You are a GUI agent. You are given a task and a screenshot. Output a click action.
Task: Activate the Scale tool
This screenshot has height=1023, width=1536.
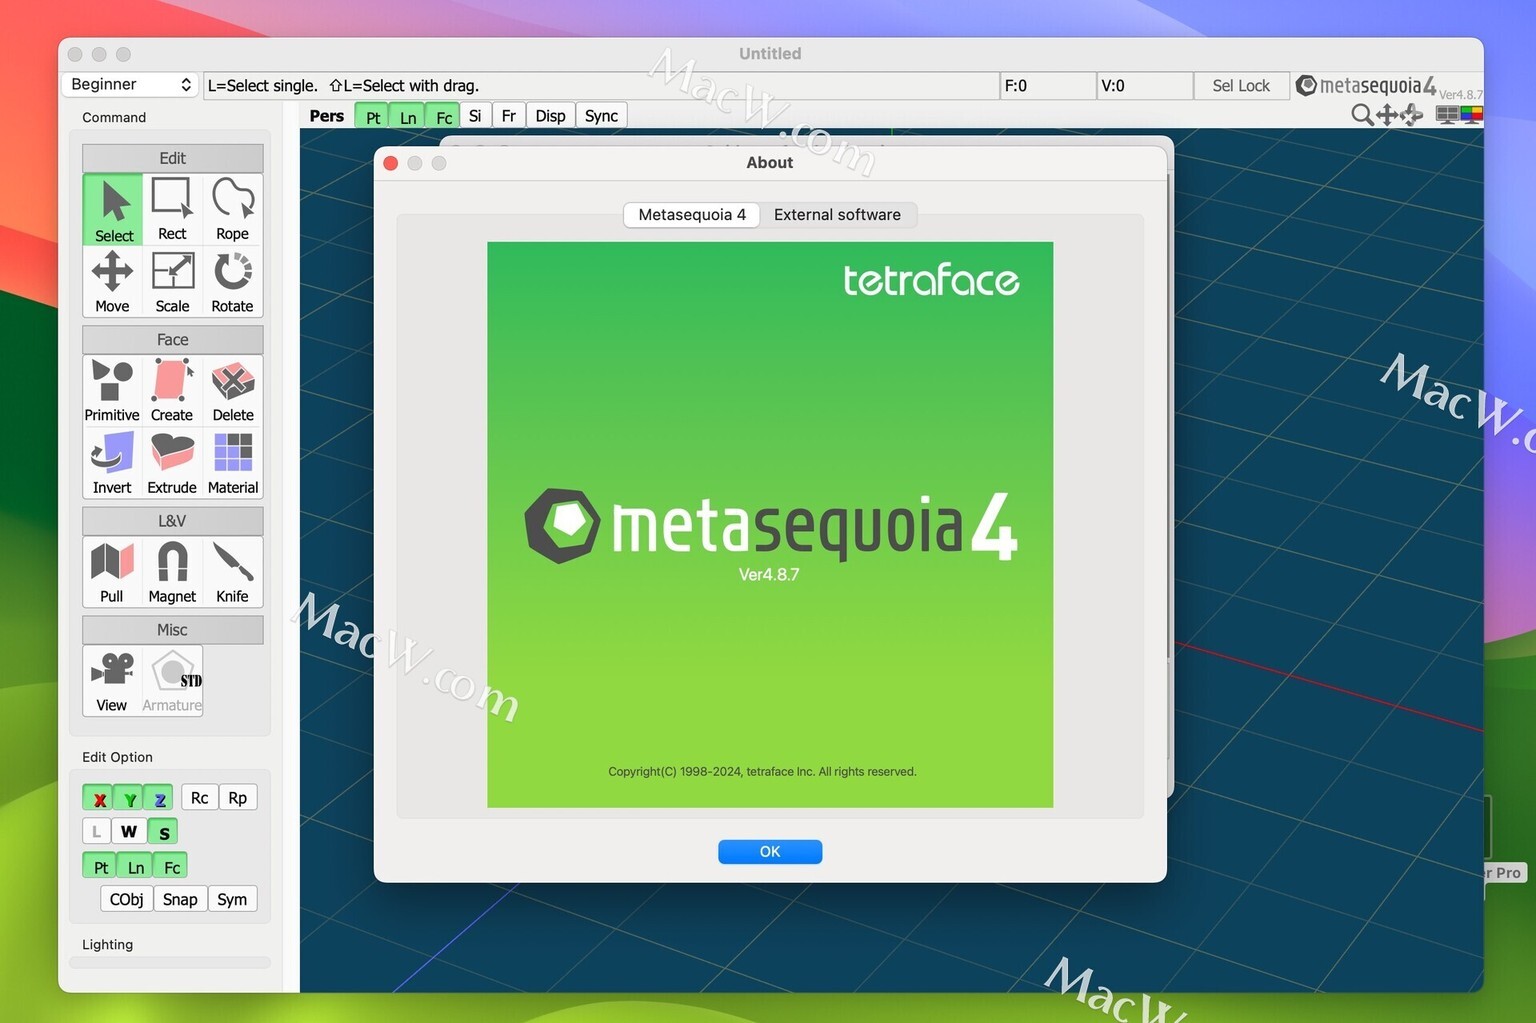172,282
